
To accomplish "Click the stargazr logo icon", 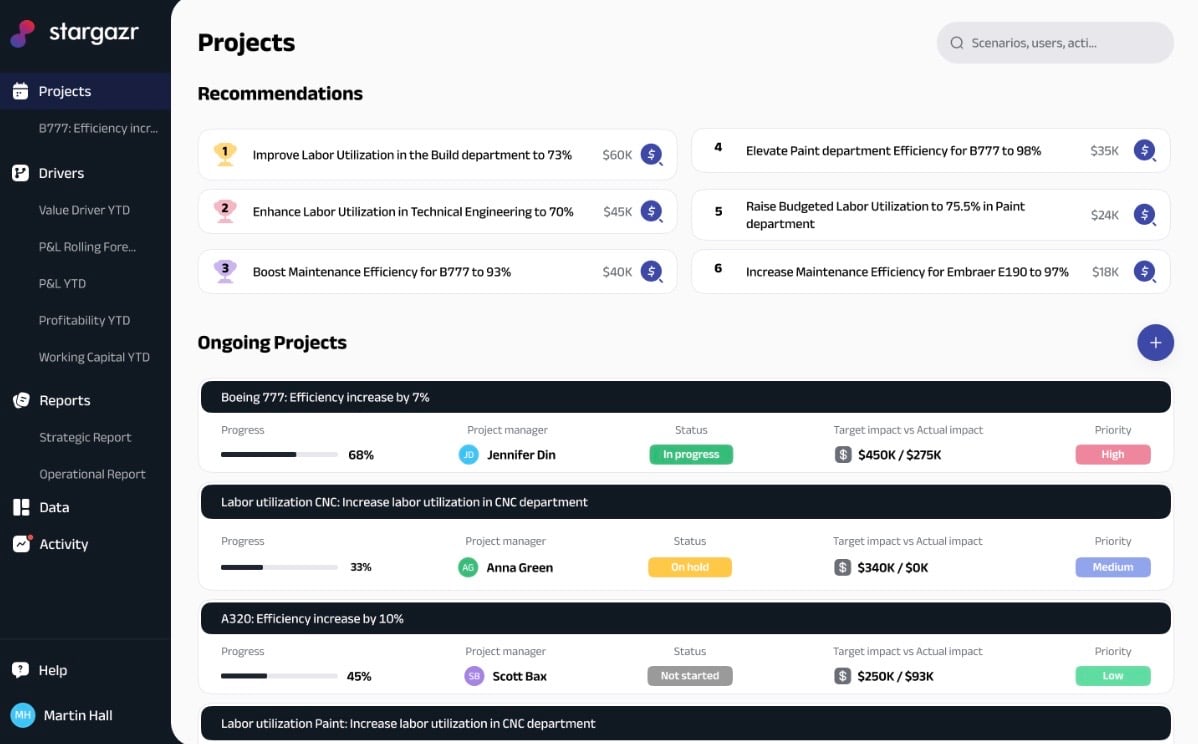I will pos(23,33).
